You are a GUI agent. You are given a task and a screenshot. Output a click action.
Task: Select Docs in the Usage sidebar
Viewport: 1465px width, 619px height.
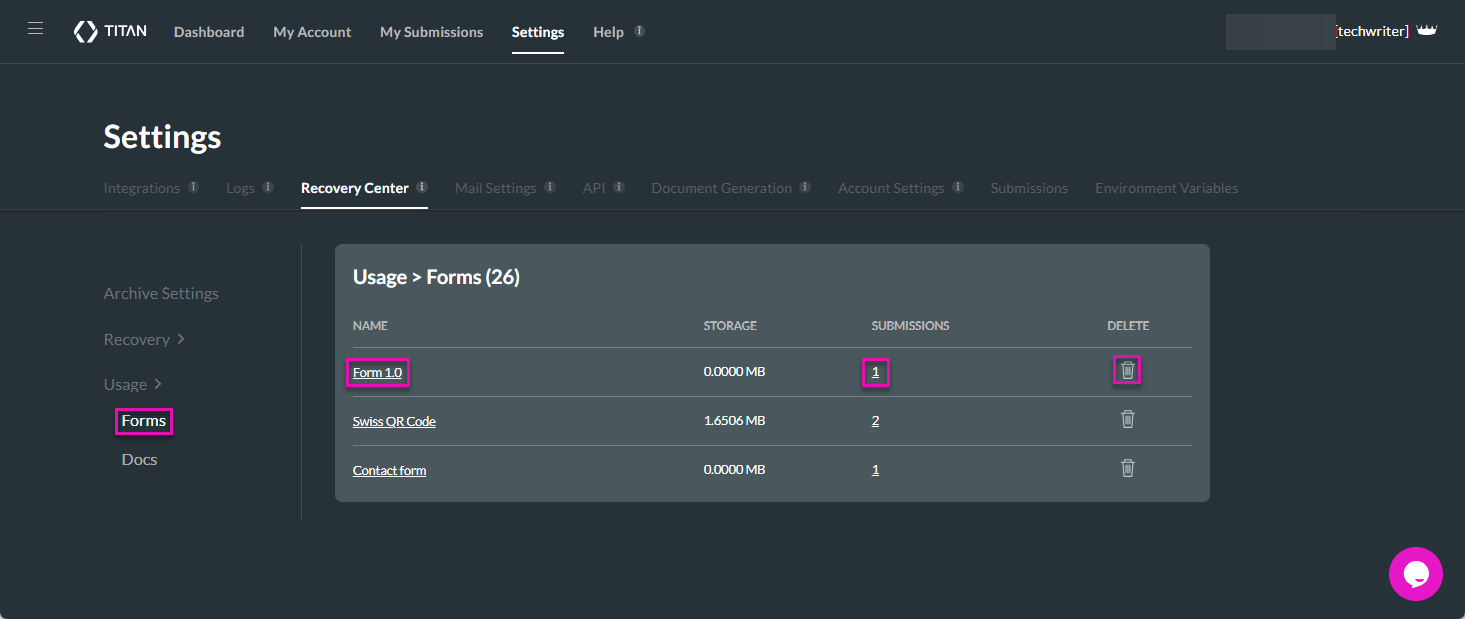tap(139, 458)
